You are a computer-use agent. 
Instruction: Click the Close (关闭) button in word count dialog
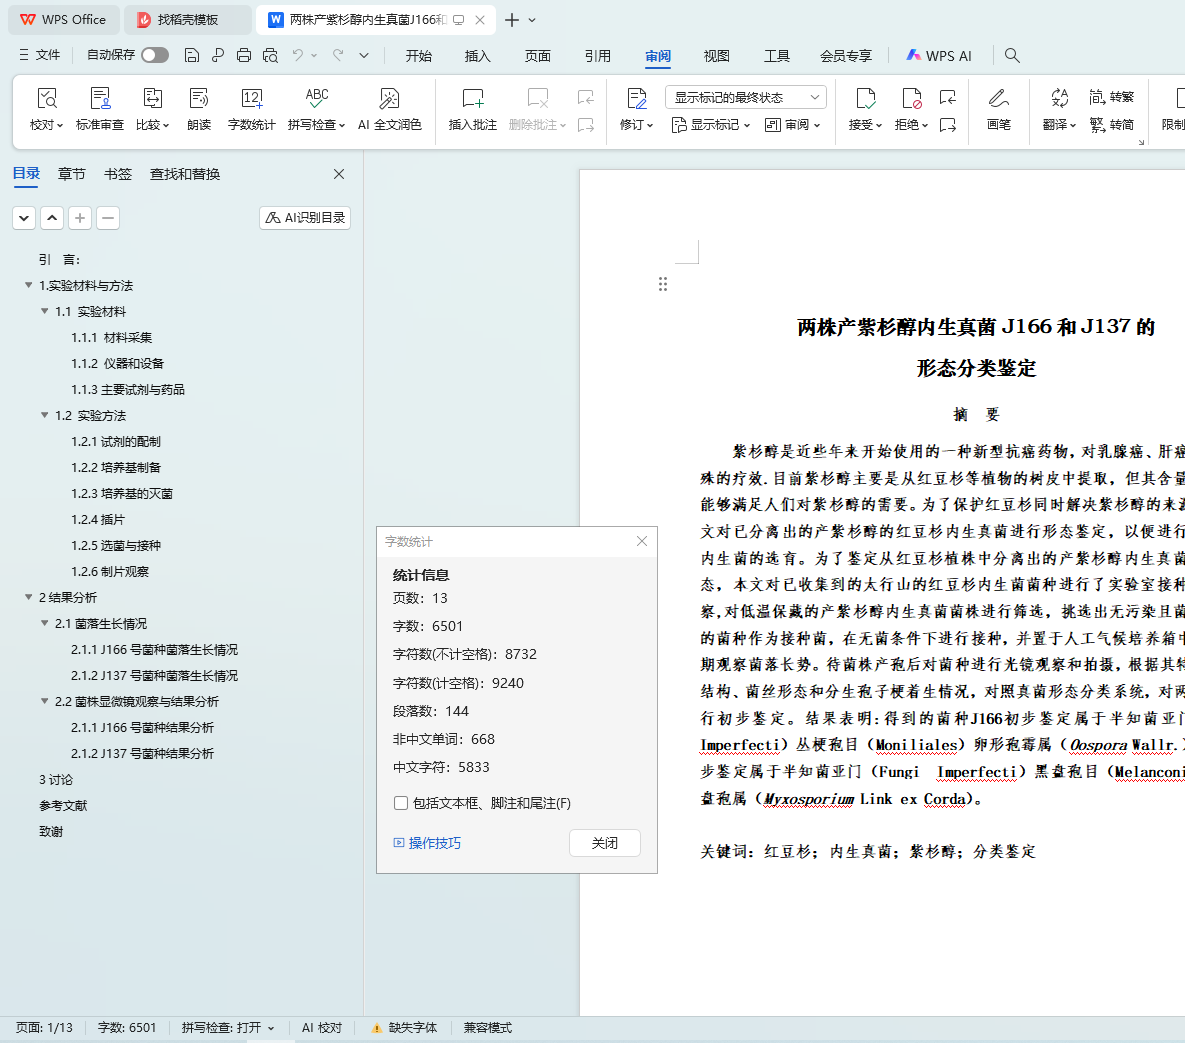tap(604, 843)
